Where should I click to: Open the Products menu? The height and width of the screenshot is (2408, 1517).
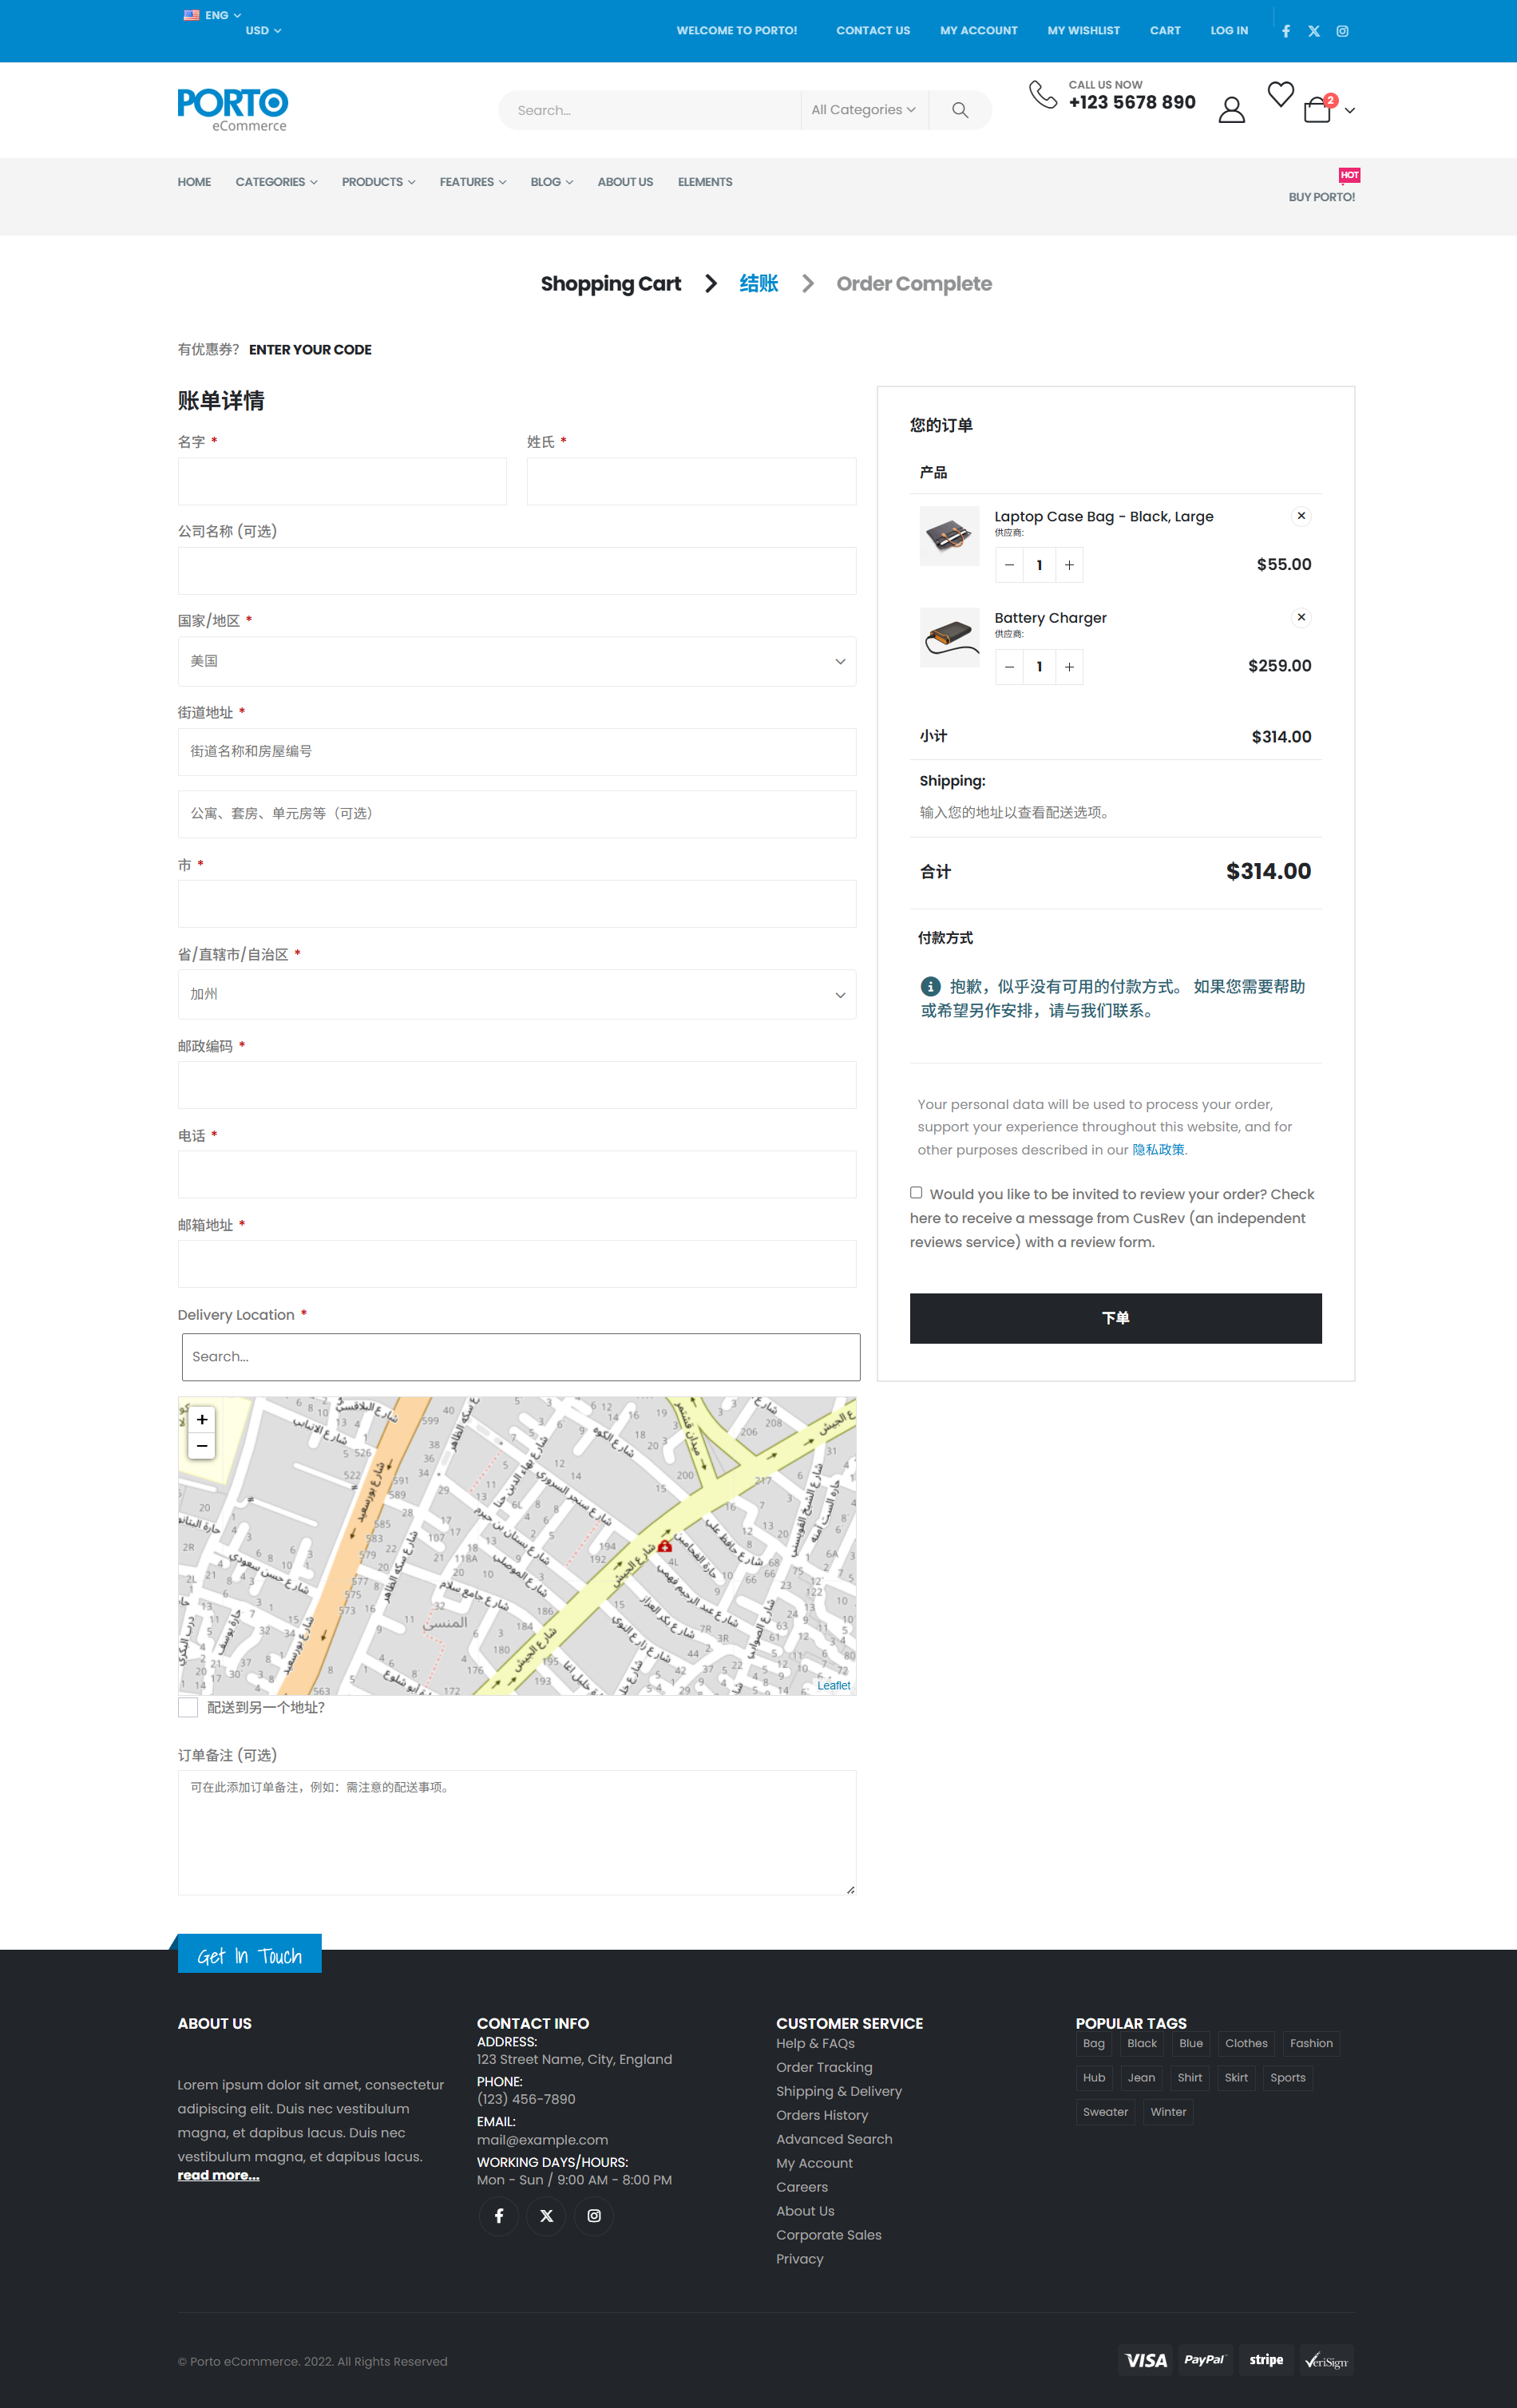tap(378, 182)
